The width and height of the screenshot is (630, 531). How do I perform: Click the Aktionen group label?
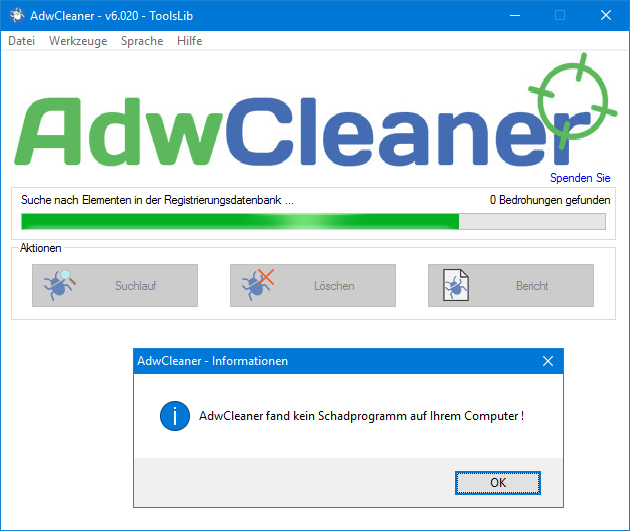tap(41, 248)
